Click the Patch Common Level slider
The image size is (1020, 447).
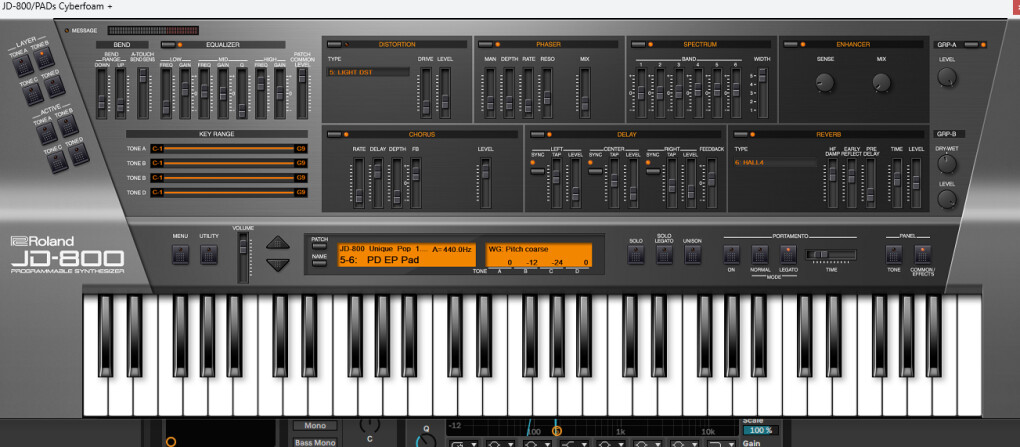click(x=302, y=94)
